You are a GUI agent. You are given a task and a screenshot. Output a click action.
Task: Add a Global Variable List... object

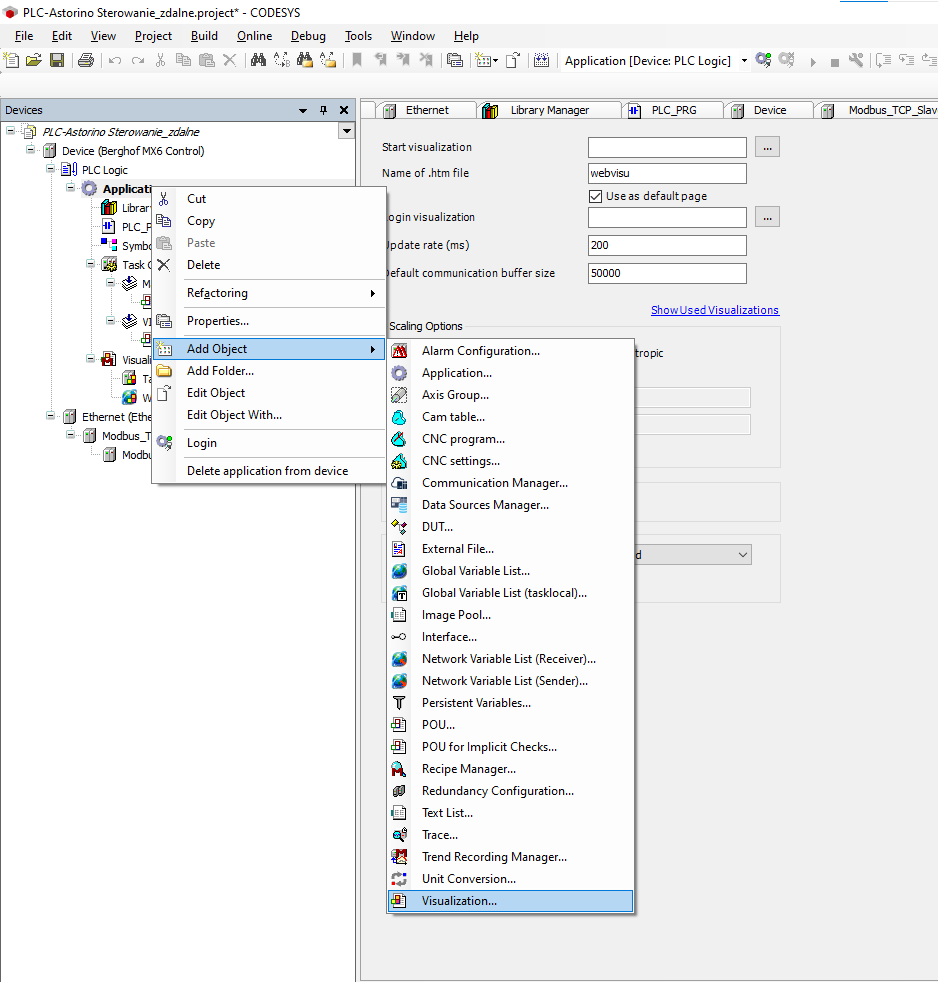510,571
